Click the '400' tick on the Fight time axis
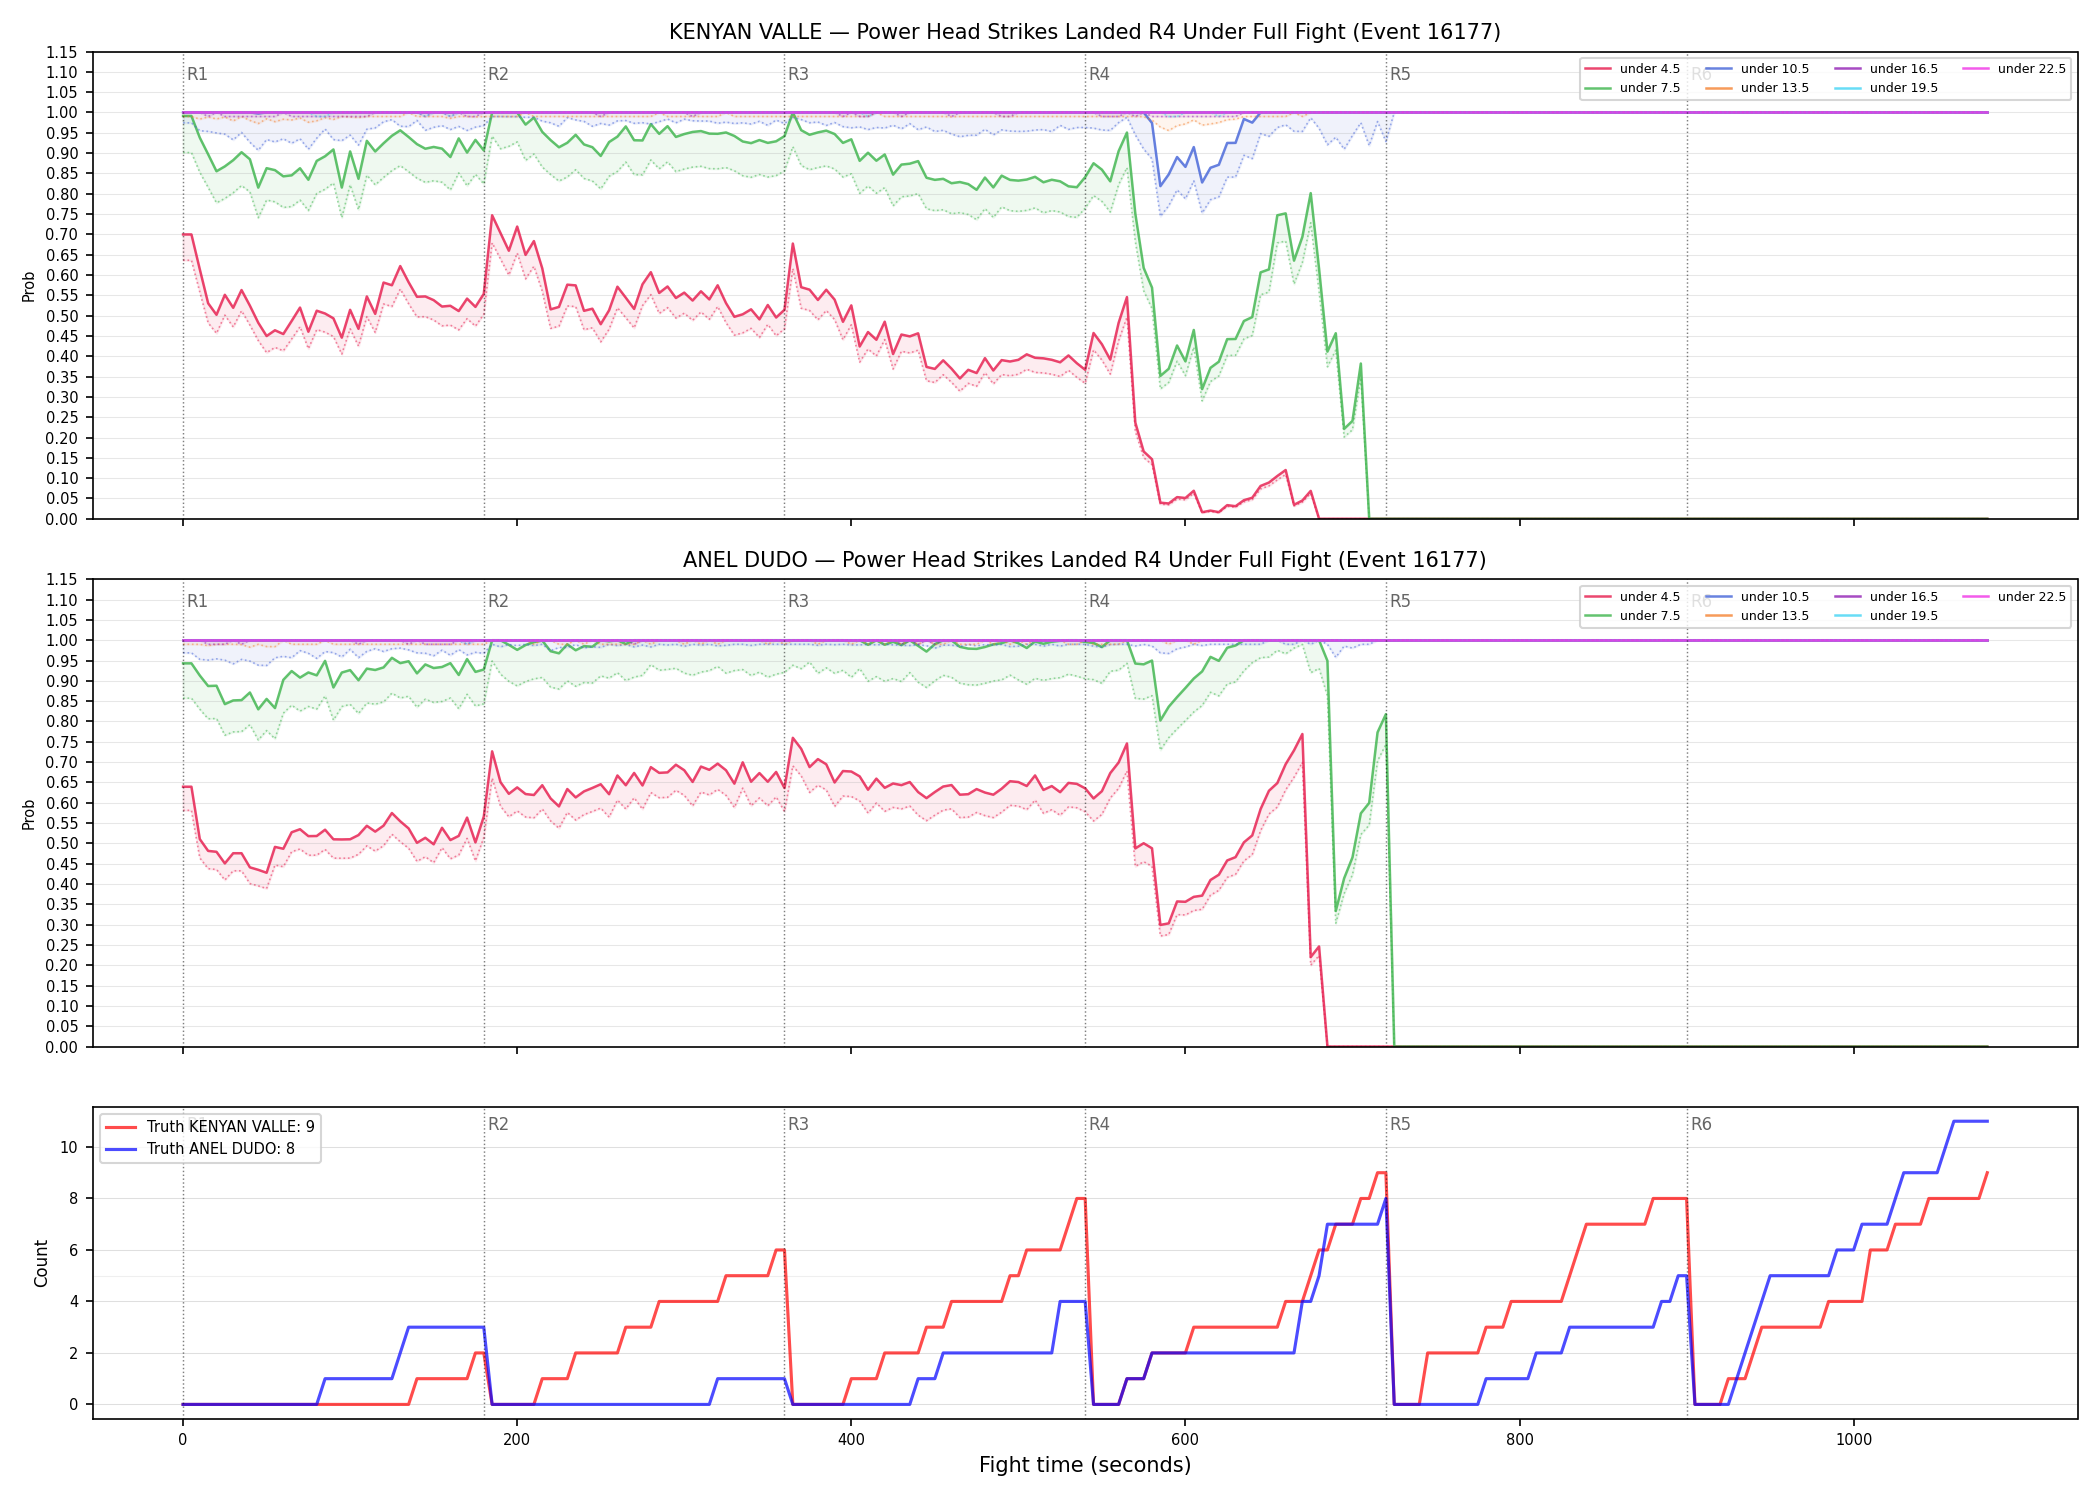The height and width of the screenshot is (1500, 2100). point(851,1440)
